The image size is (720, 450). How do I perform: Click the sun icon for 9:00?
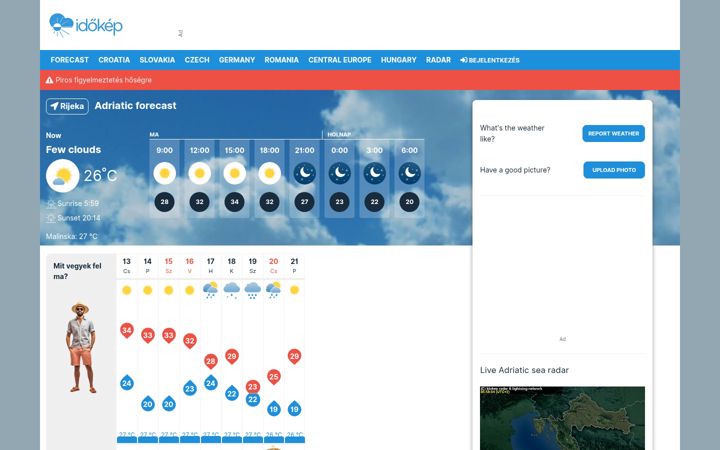tap(164, 173)
